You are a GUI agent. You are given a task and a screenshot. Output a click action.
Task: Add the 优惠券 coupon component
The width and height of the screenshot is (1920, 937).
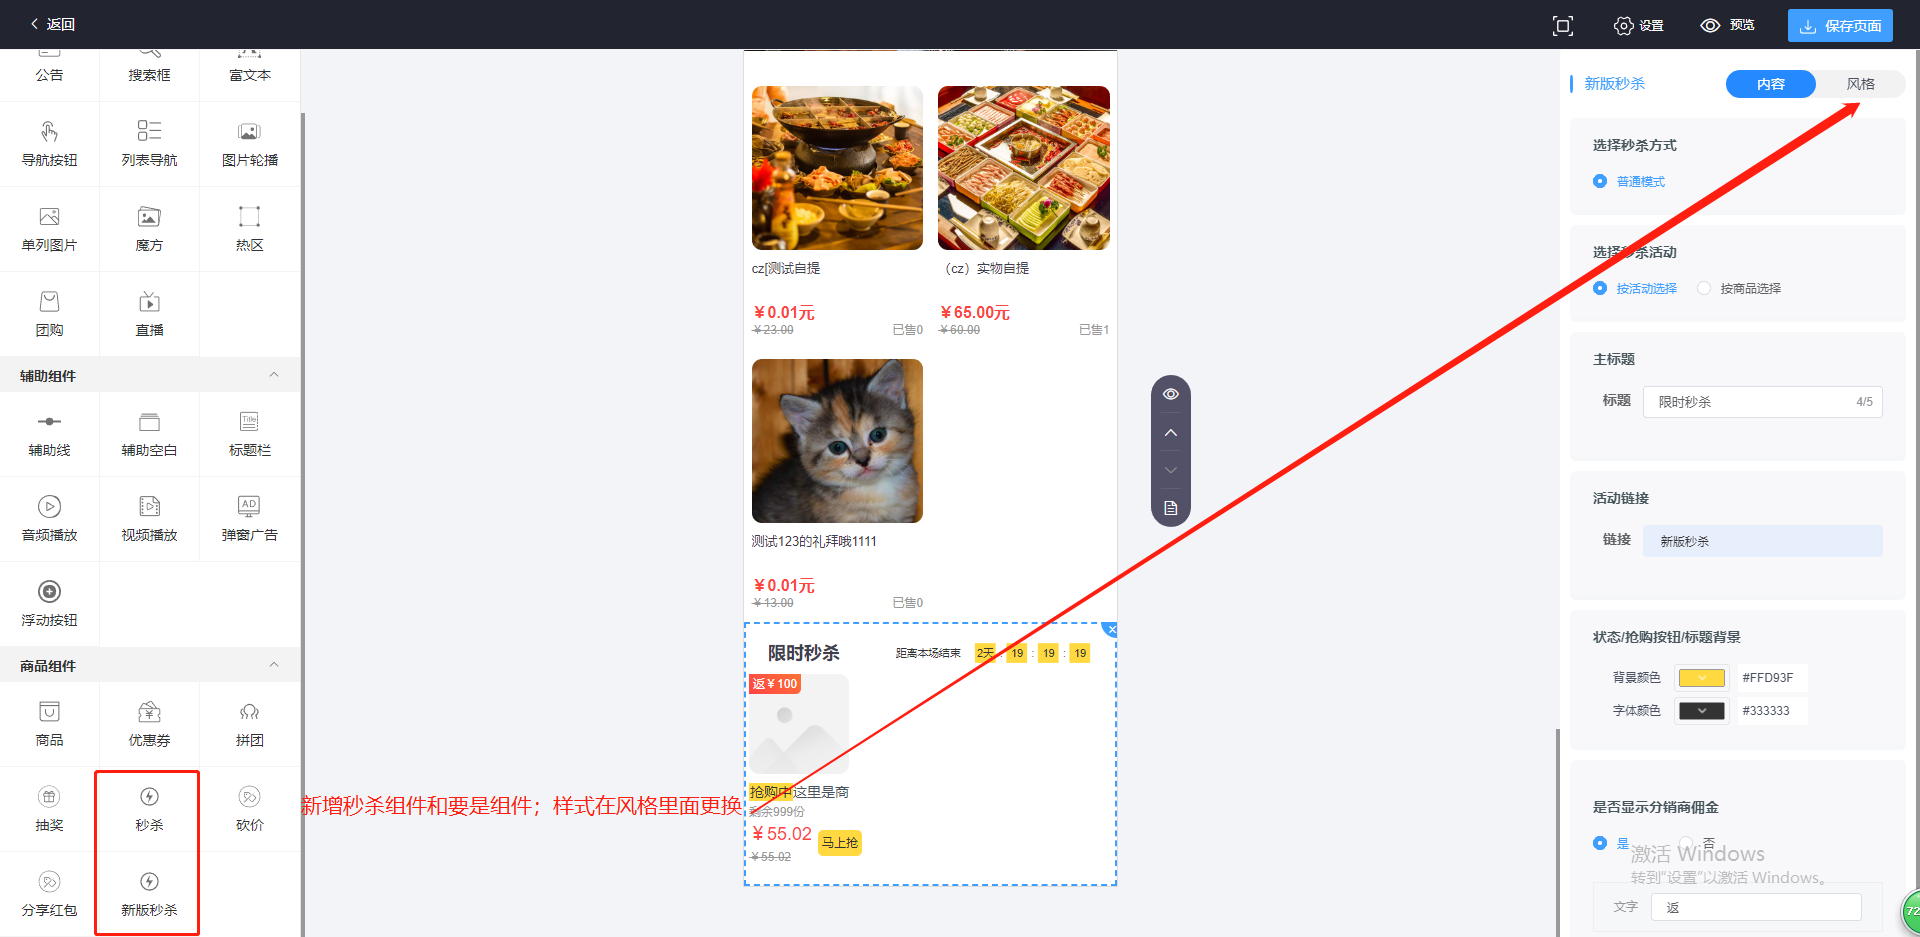pyautogui.click(x=149, y=724)
